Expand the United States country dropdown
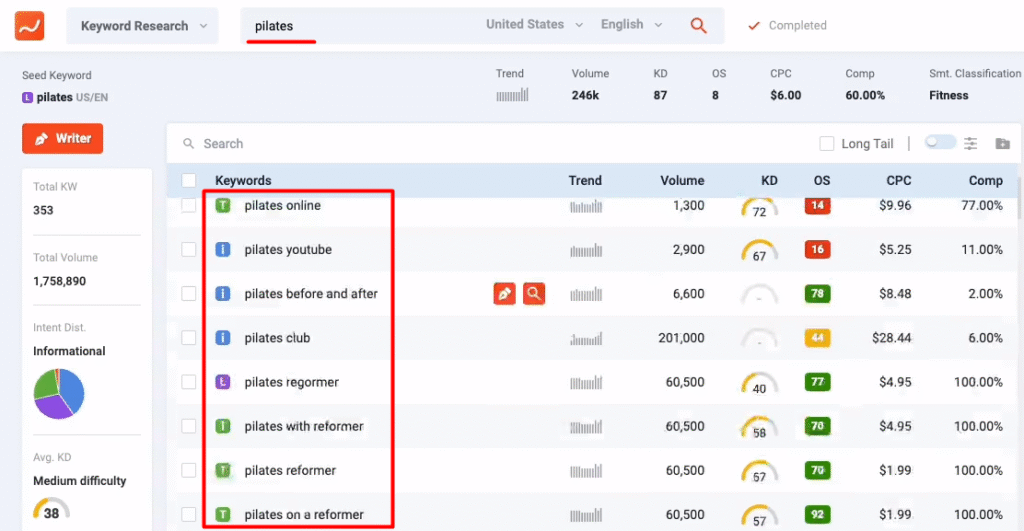The image size is (1024, 531). coord(538,25)
